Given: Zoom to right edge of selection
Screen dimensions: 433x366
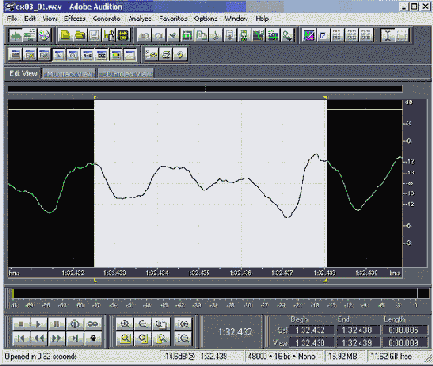Looking at the screenshot, I should coord(161,338).
